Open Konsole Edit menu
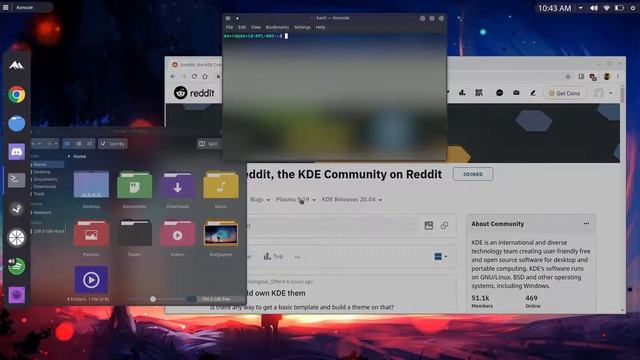This screenshot has height=360, width=640. pyautogui.click(x=242, y=27)
